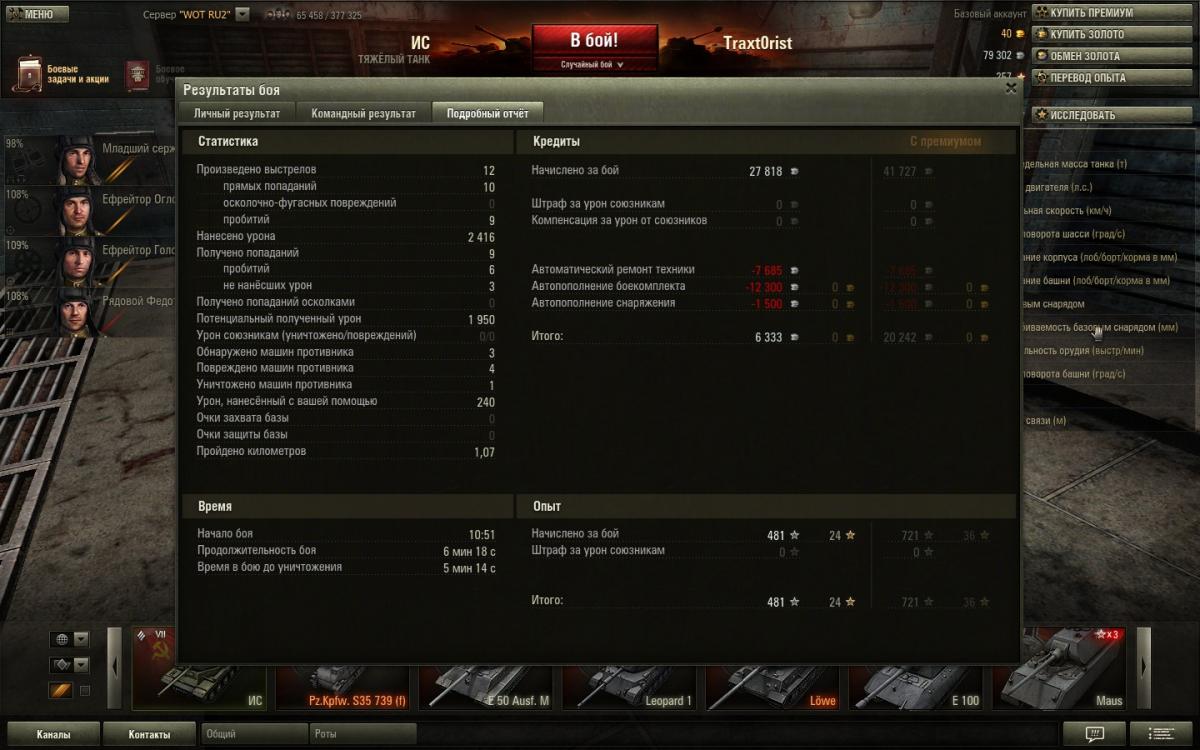Click the orange elite-status filter icon

60,690
